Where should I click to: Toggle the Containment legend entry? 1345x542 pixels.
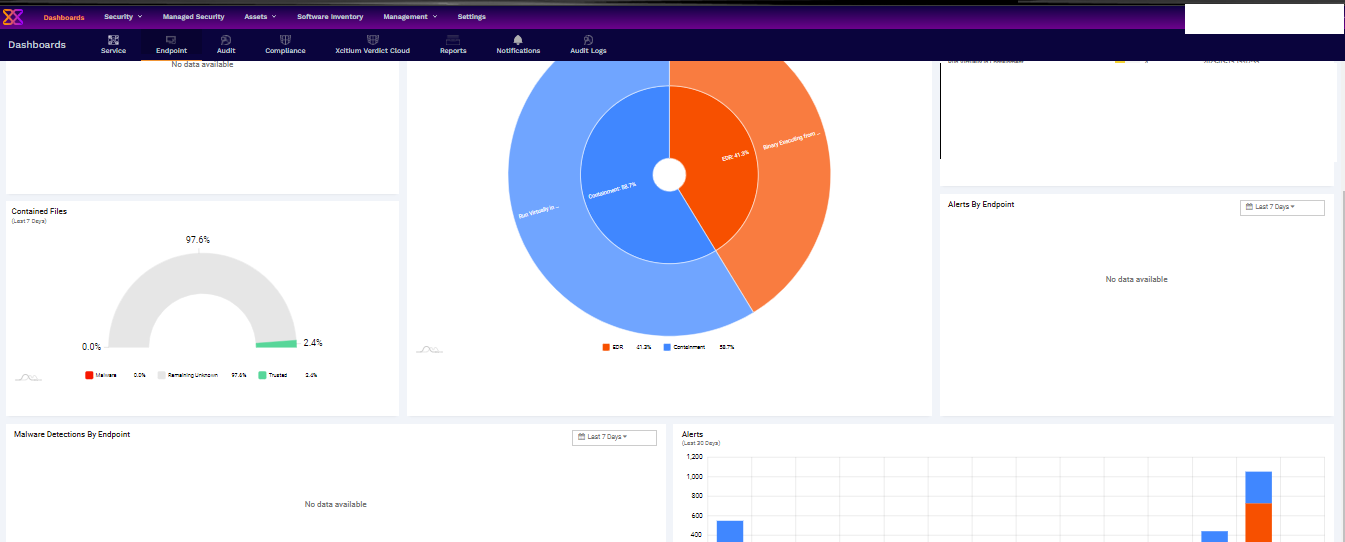pos(698,347)
